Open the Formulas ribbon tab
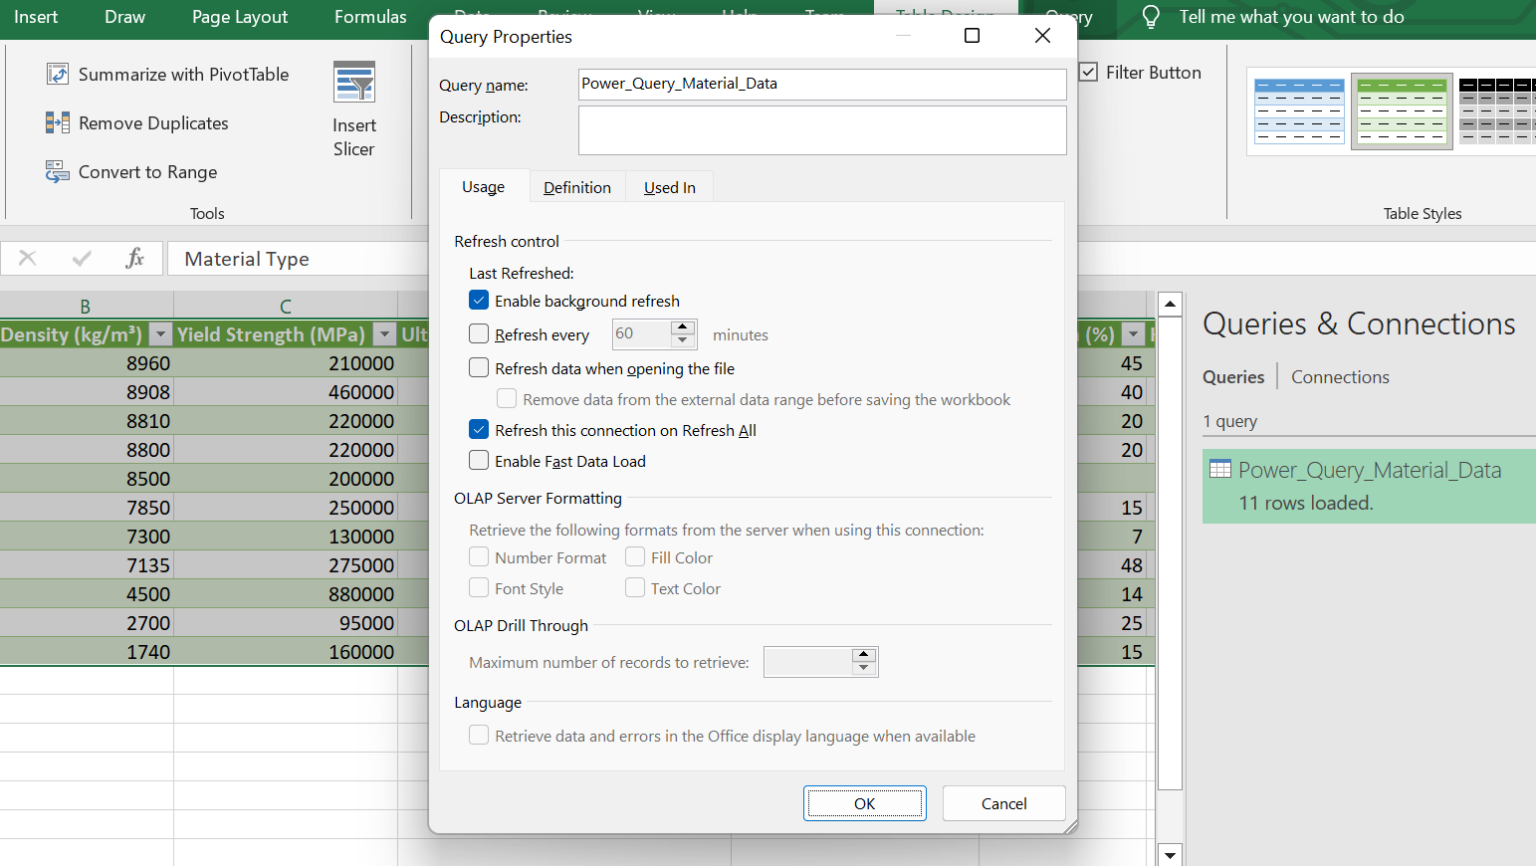The image size is (1536, 866). click(369, 16)
